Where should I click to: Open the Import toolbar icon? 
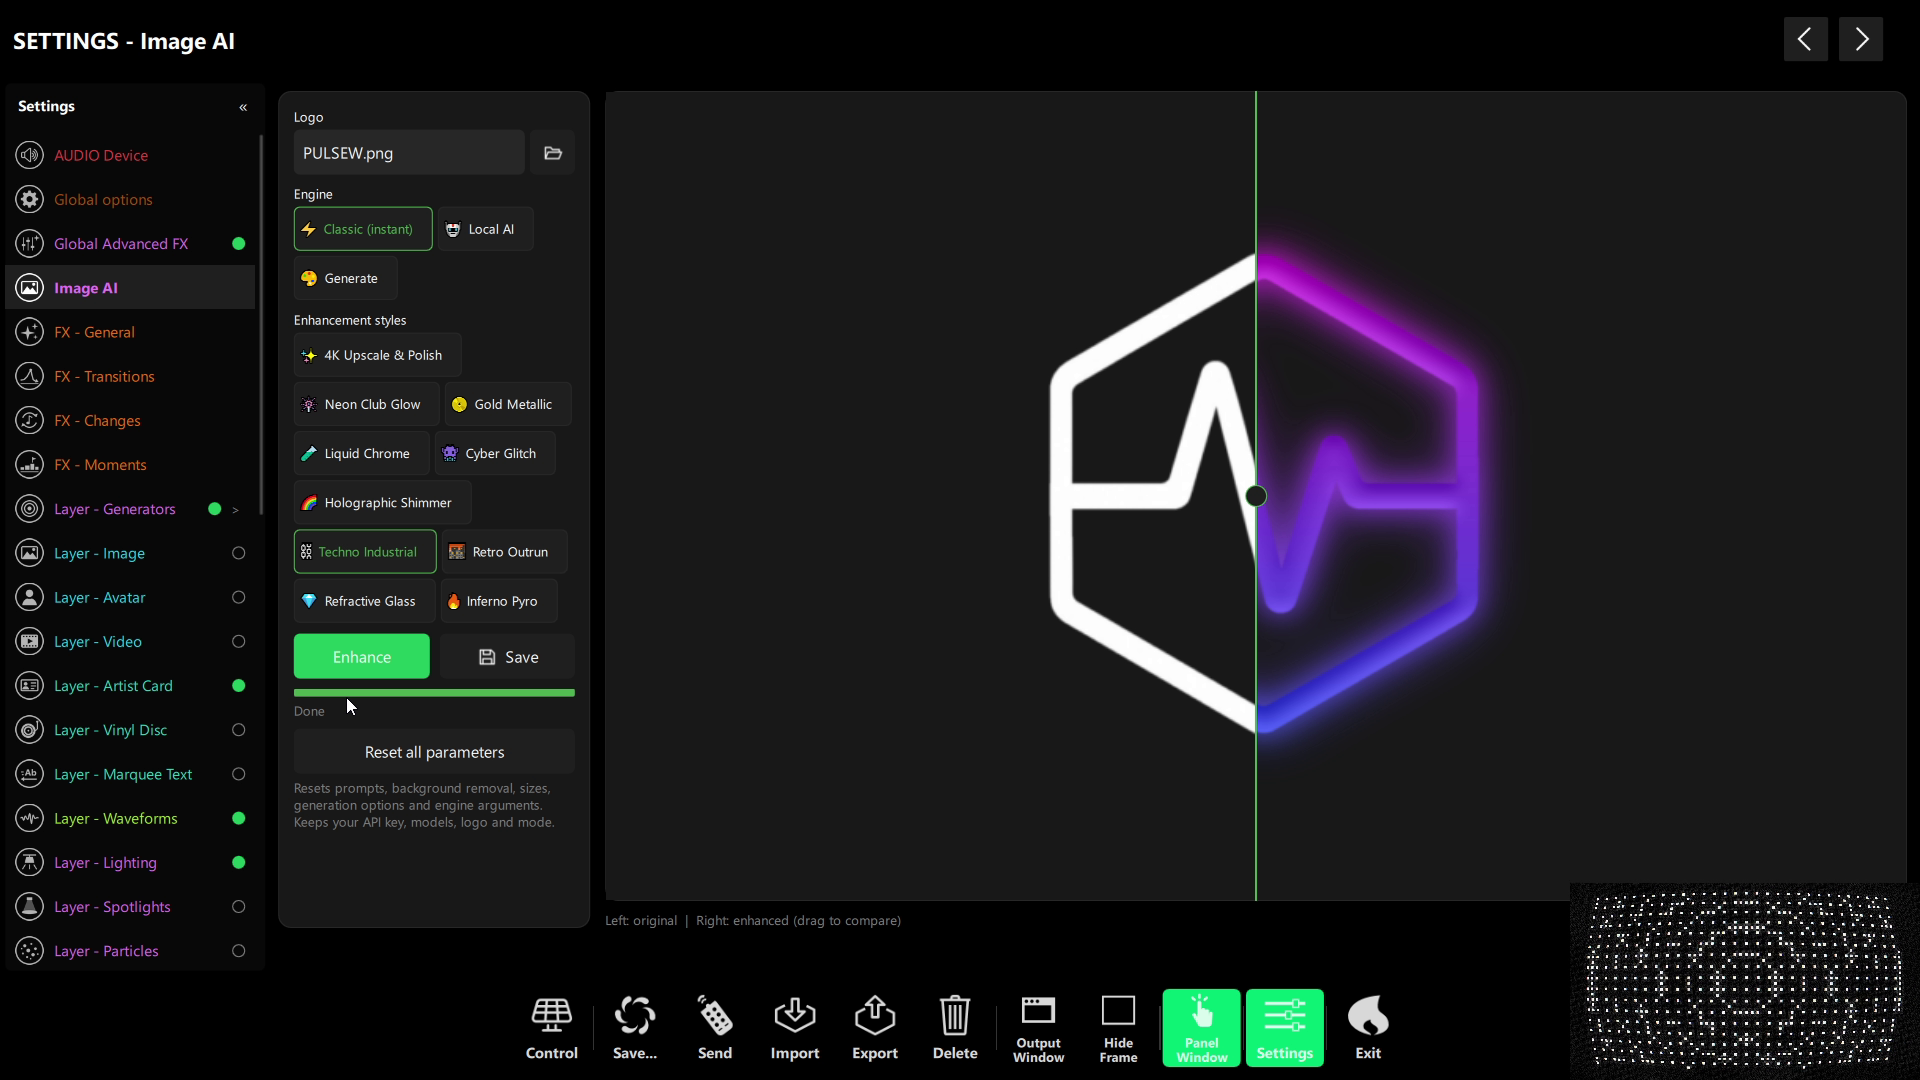click(794, 1027)
